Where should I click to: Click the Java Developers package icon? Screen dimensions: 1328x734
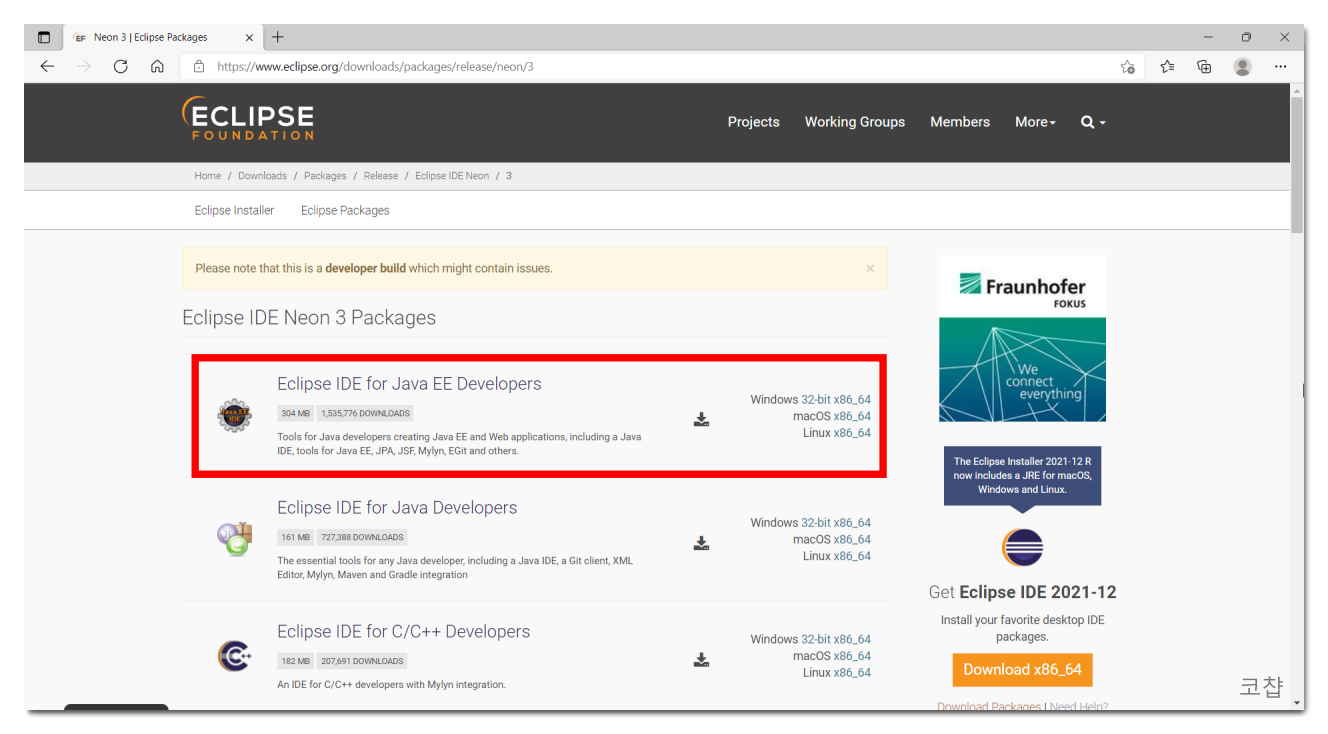[x=235, y=540]
